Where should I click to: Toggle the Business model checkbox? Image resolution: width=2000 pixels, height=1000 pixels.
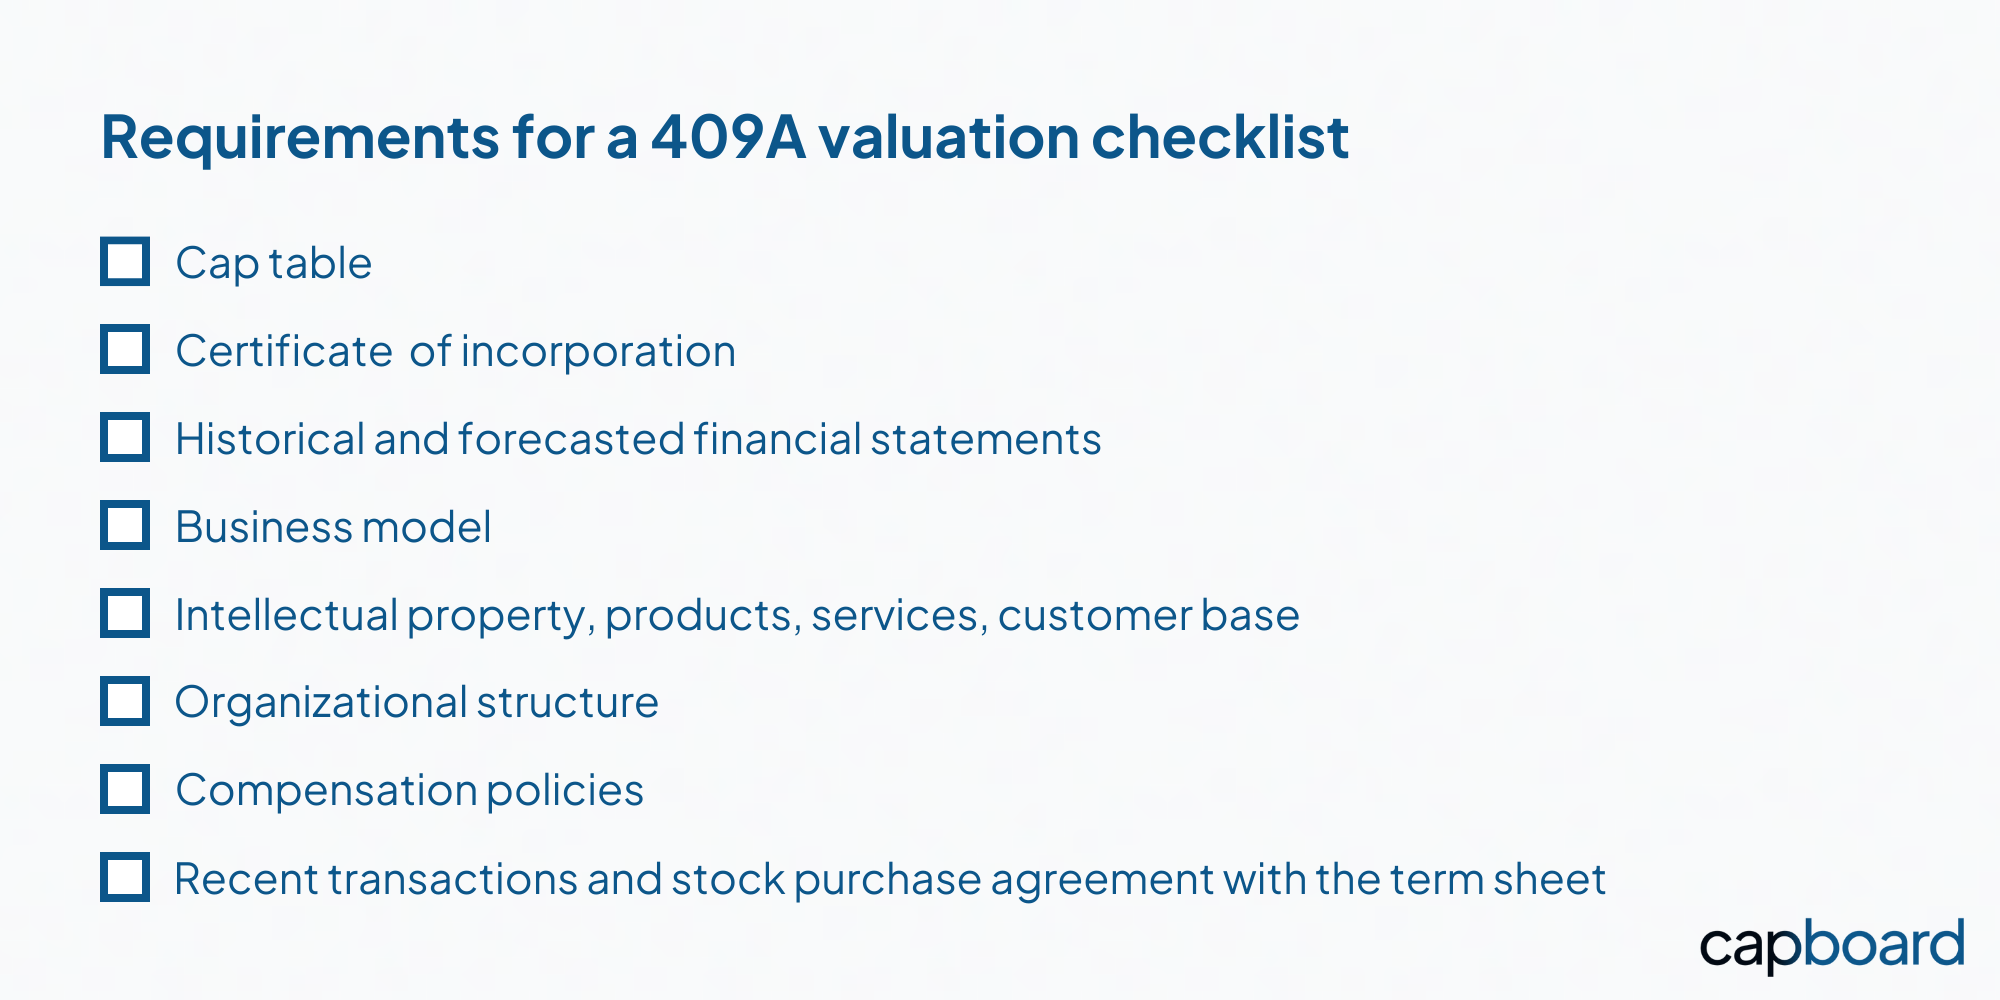point(125,525)
